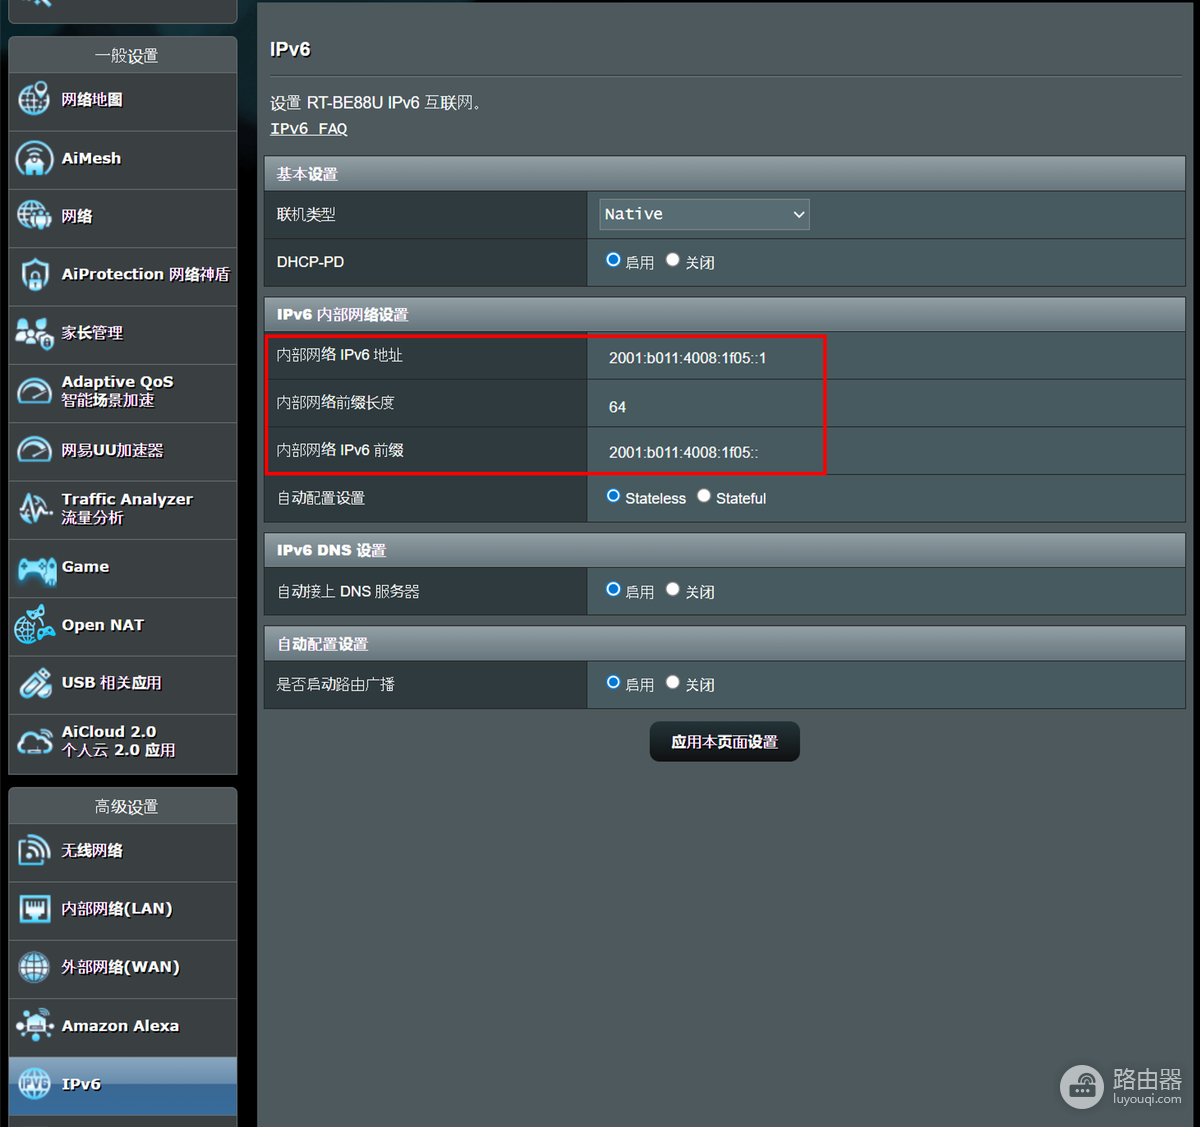Open the Open NAT icon
Viewport: 1200px width, 1127px height.
34,625
